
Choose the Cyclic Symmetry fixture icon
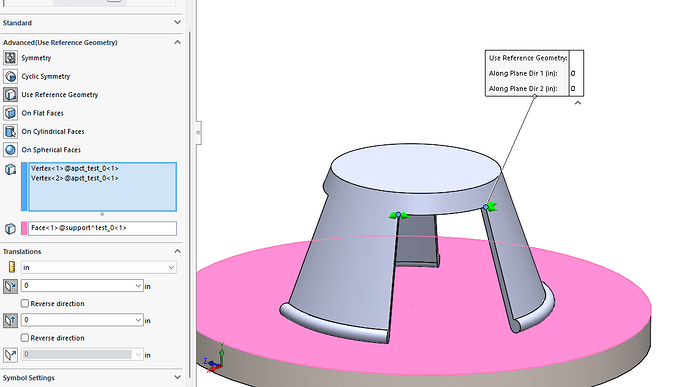coord(11,77)
